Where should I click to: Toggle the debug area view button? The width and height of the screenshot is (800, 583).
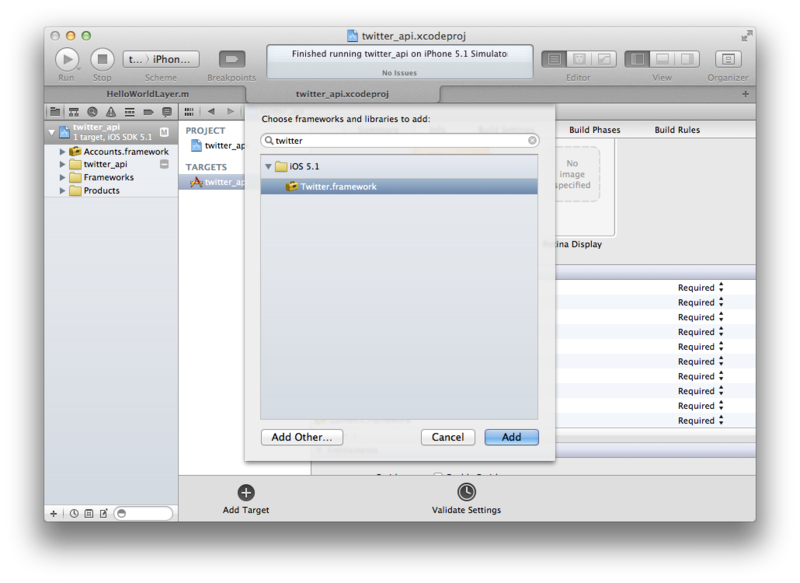pyautogui.click(x=662, y=59)
